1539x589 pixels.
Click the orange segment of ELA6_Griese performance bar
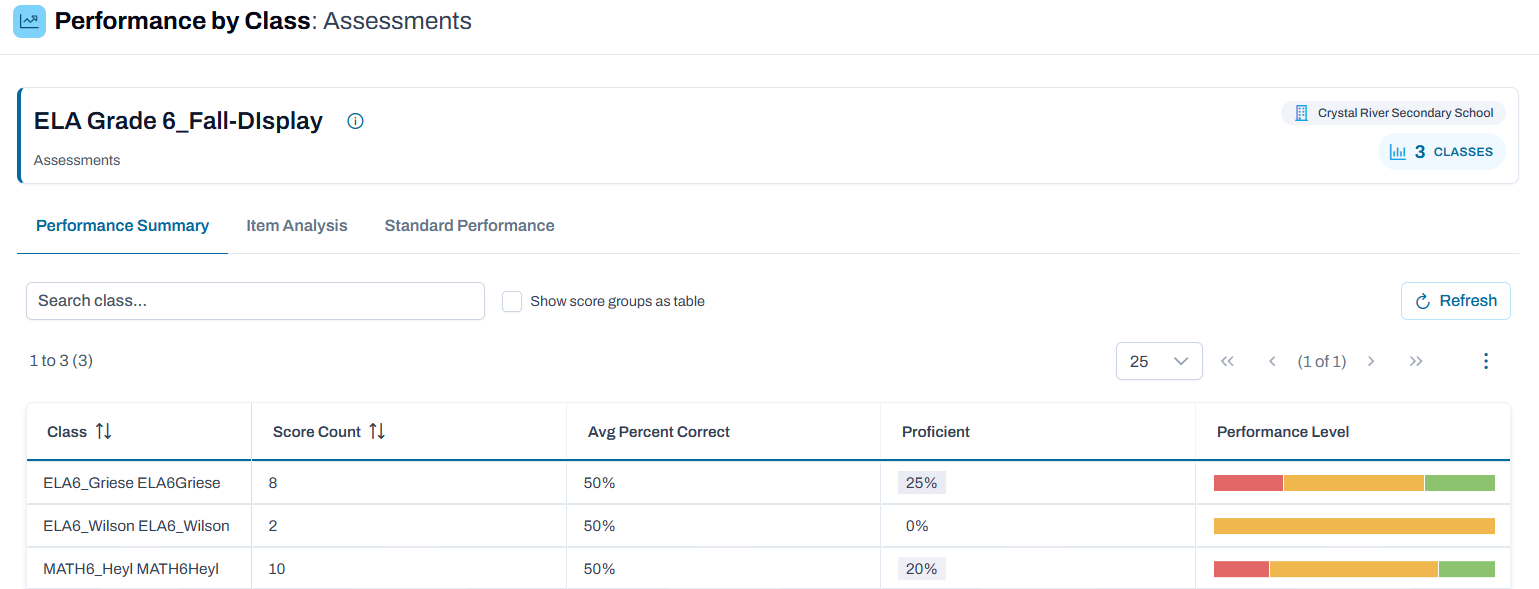pyautogui.click(x=1354, y=483)
